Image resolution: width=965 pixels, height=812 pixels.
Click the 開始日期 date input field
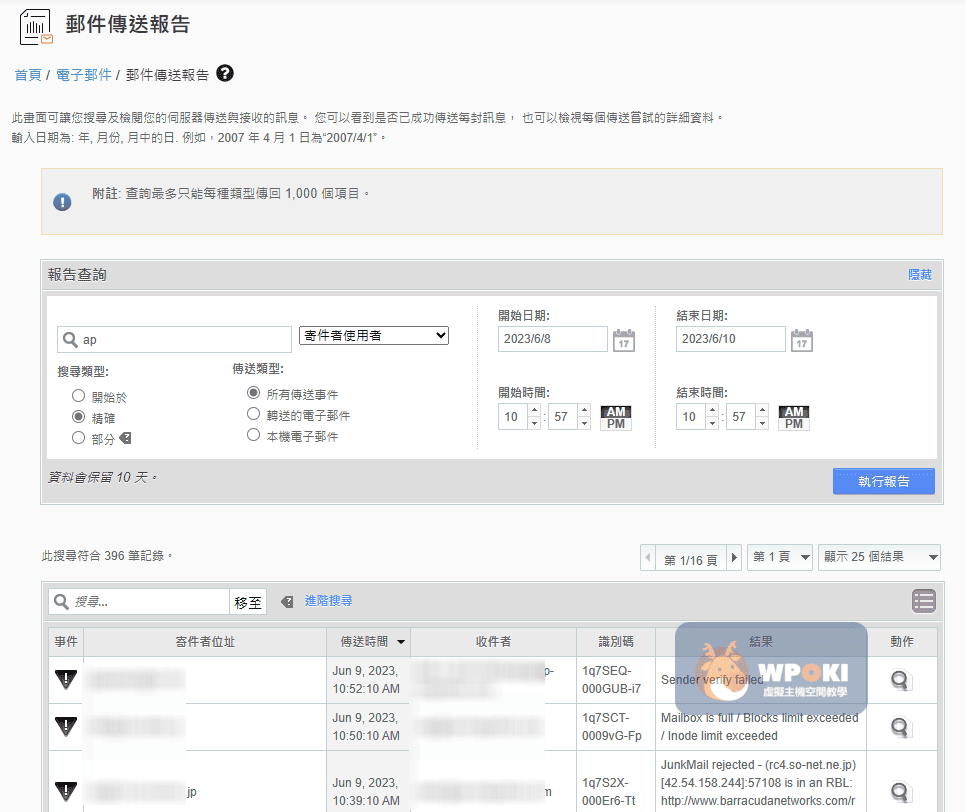click(552, 339)
